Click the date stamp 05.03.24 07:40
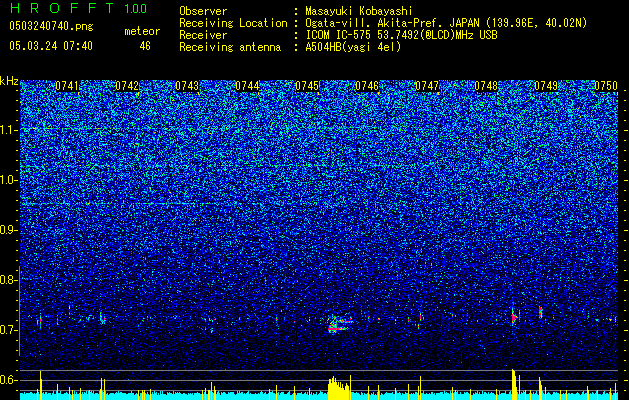 coord(51,46)
